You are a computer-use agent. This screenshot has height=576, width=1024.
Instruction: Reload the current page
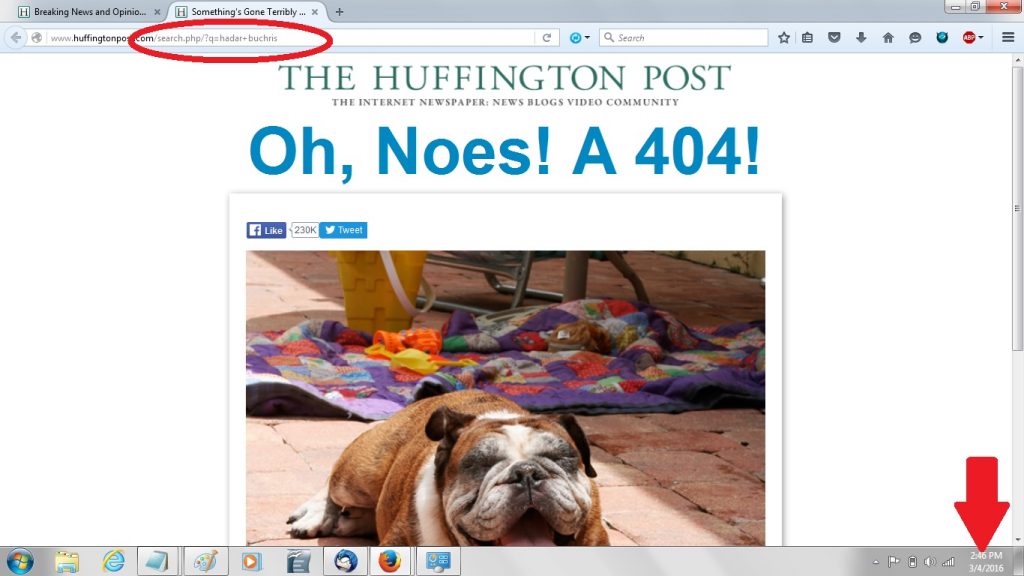547,38
